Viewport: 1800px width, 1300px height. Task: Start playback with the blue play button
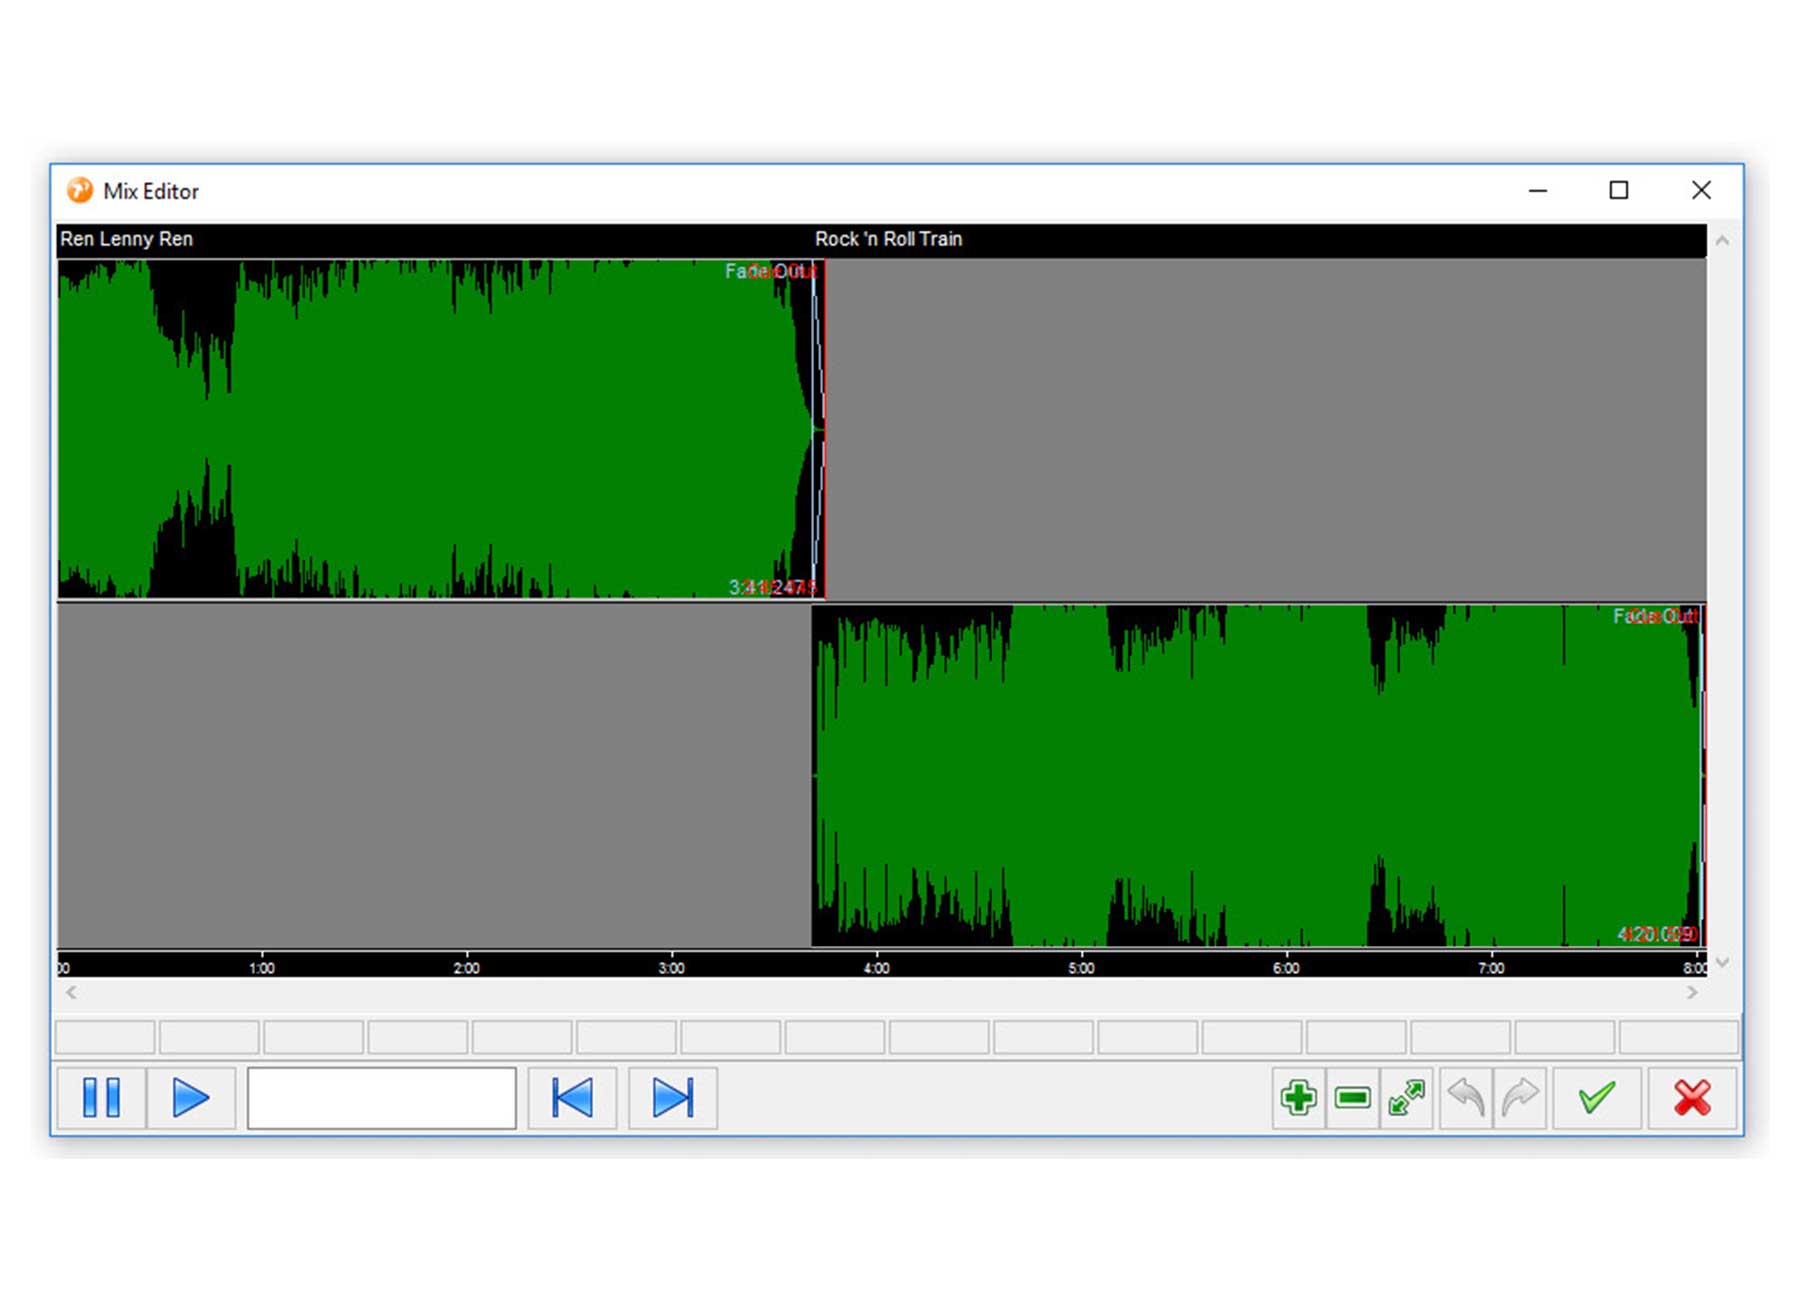191,1098
